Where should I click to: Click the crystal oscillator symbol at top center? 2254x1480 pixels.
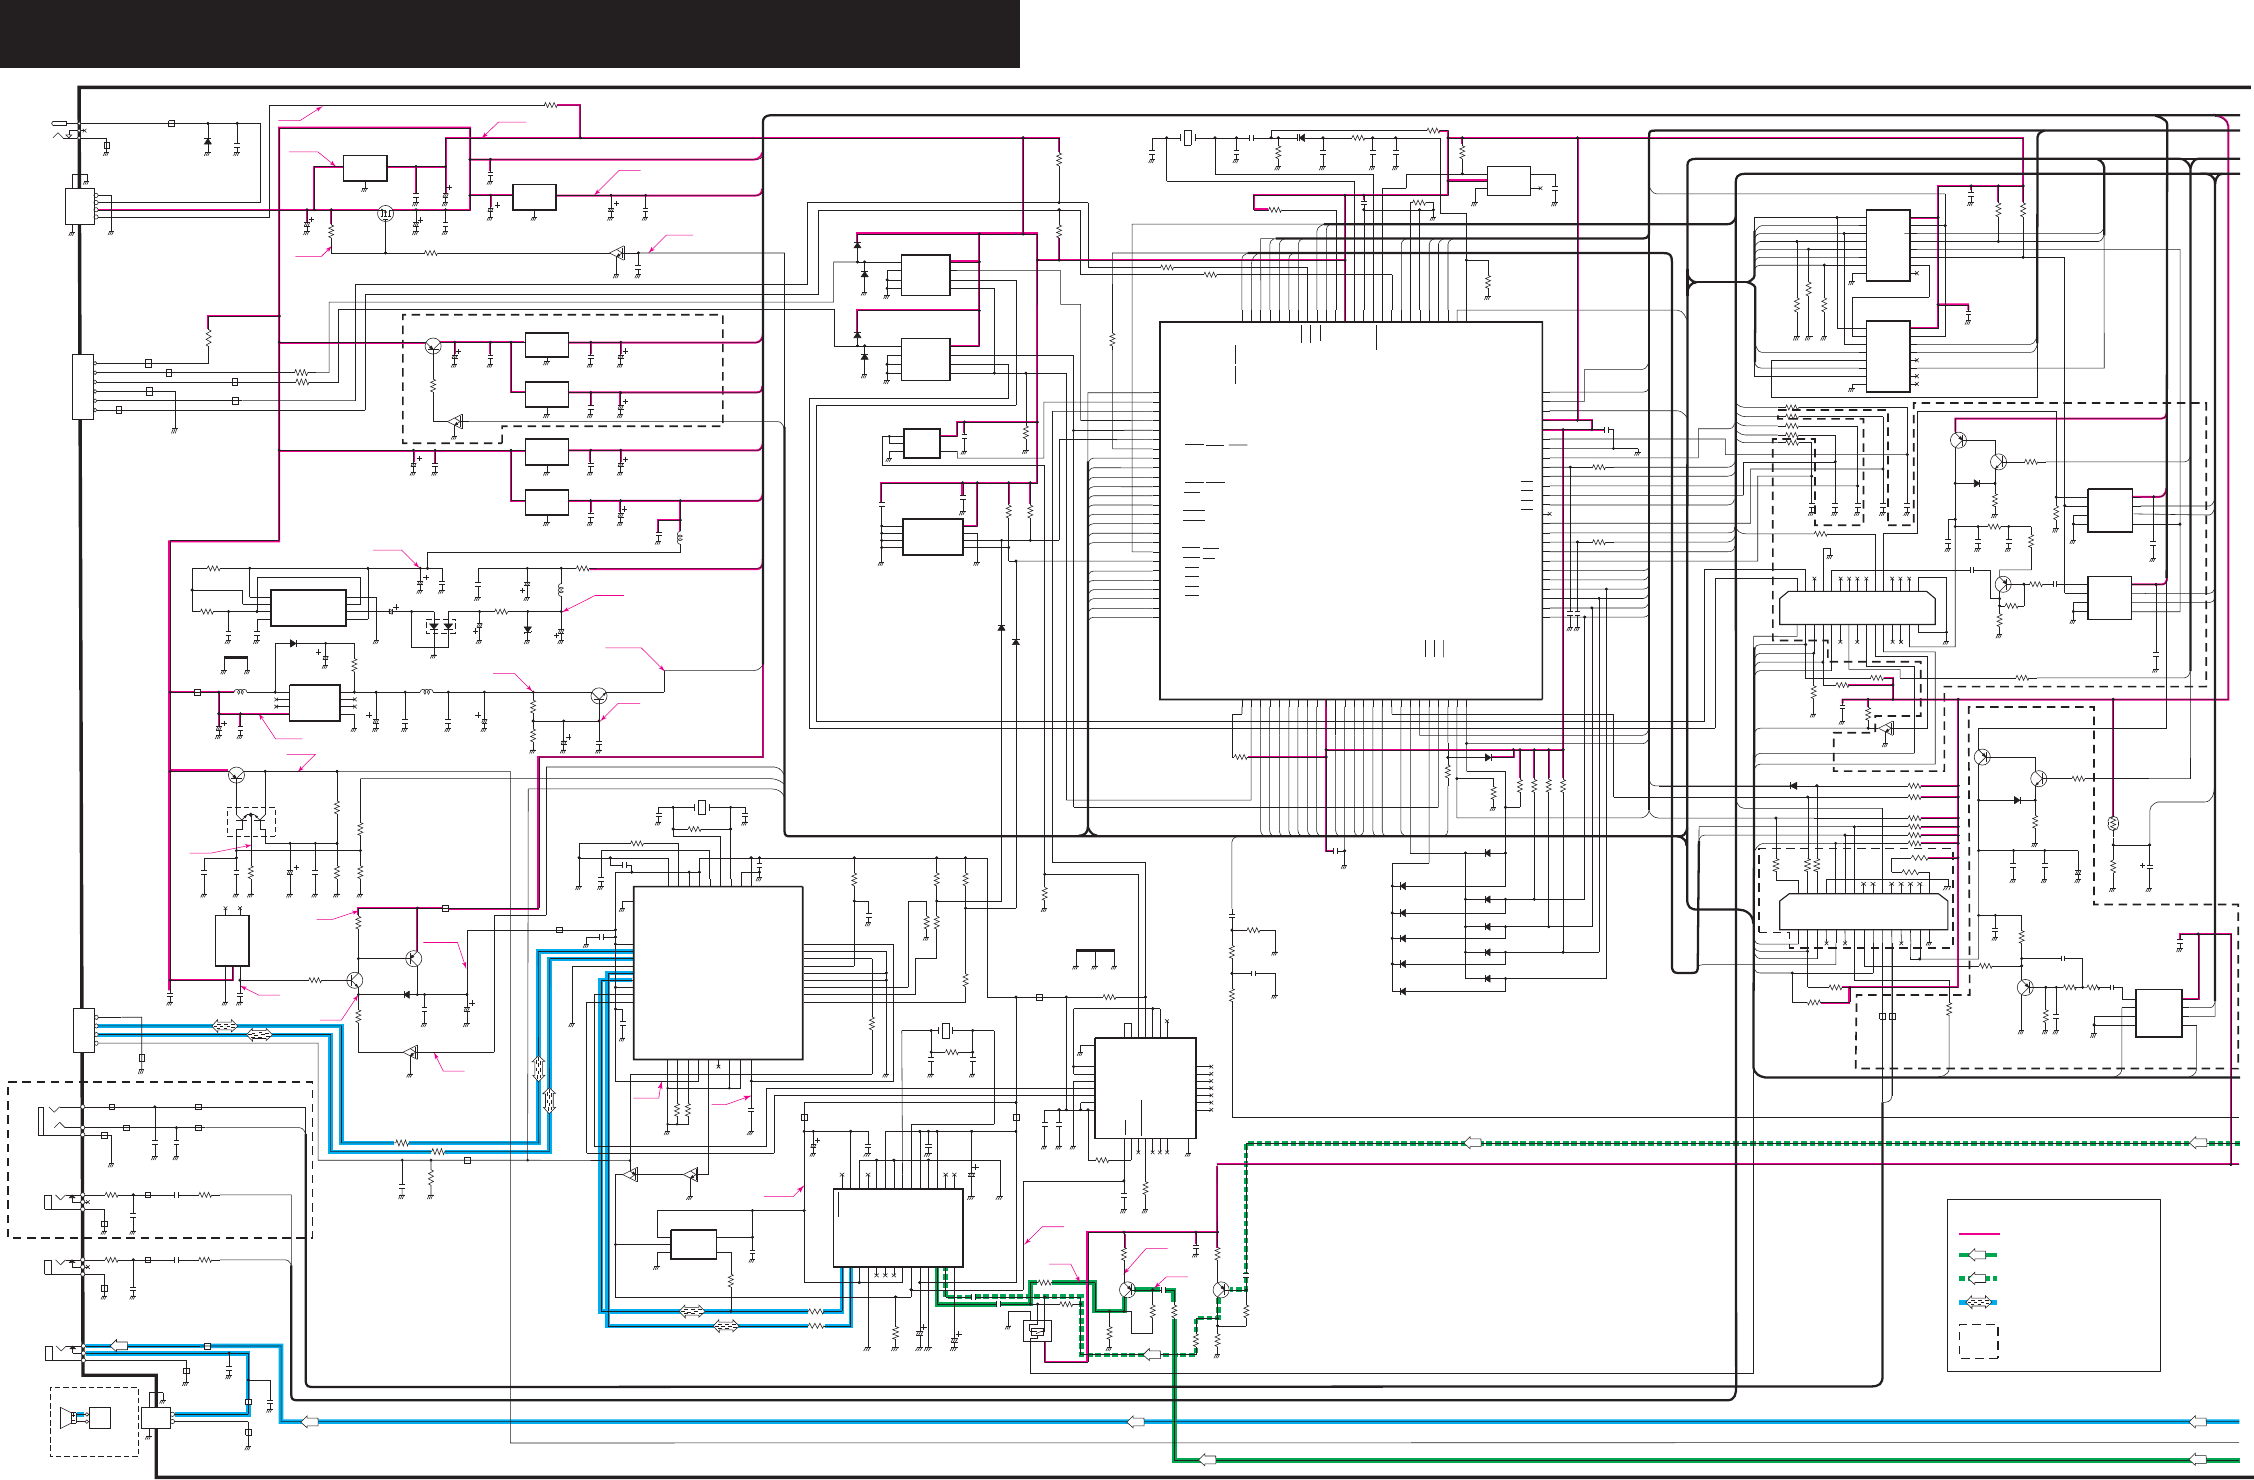1187,138
